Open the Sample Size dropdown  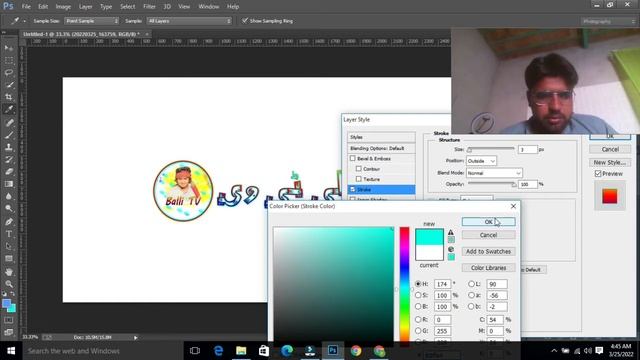[91, 21]
